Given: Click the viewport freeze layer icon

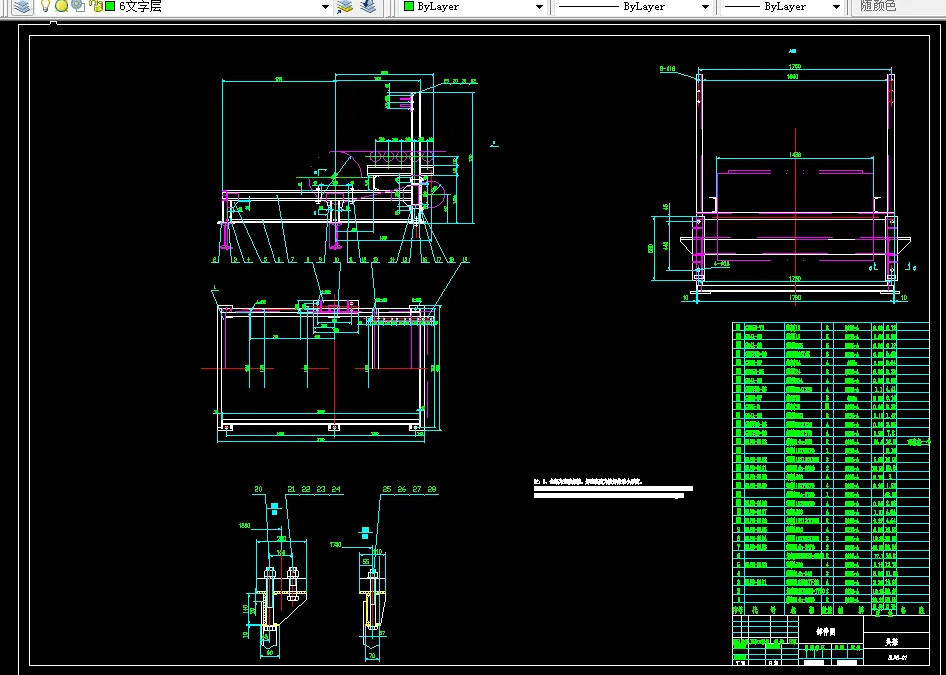Looking at the screenshot, I should (x=77, y=6).
